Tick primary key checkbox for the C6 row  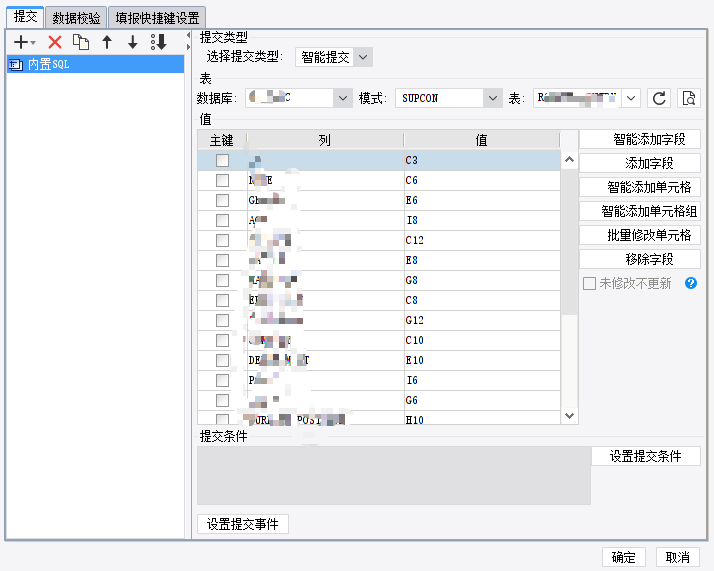(222, 180)
